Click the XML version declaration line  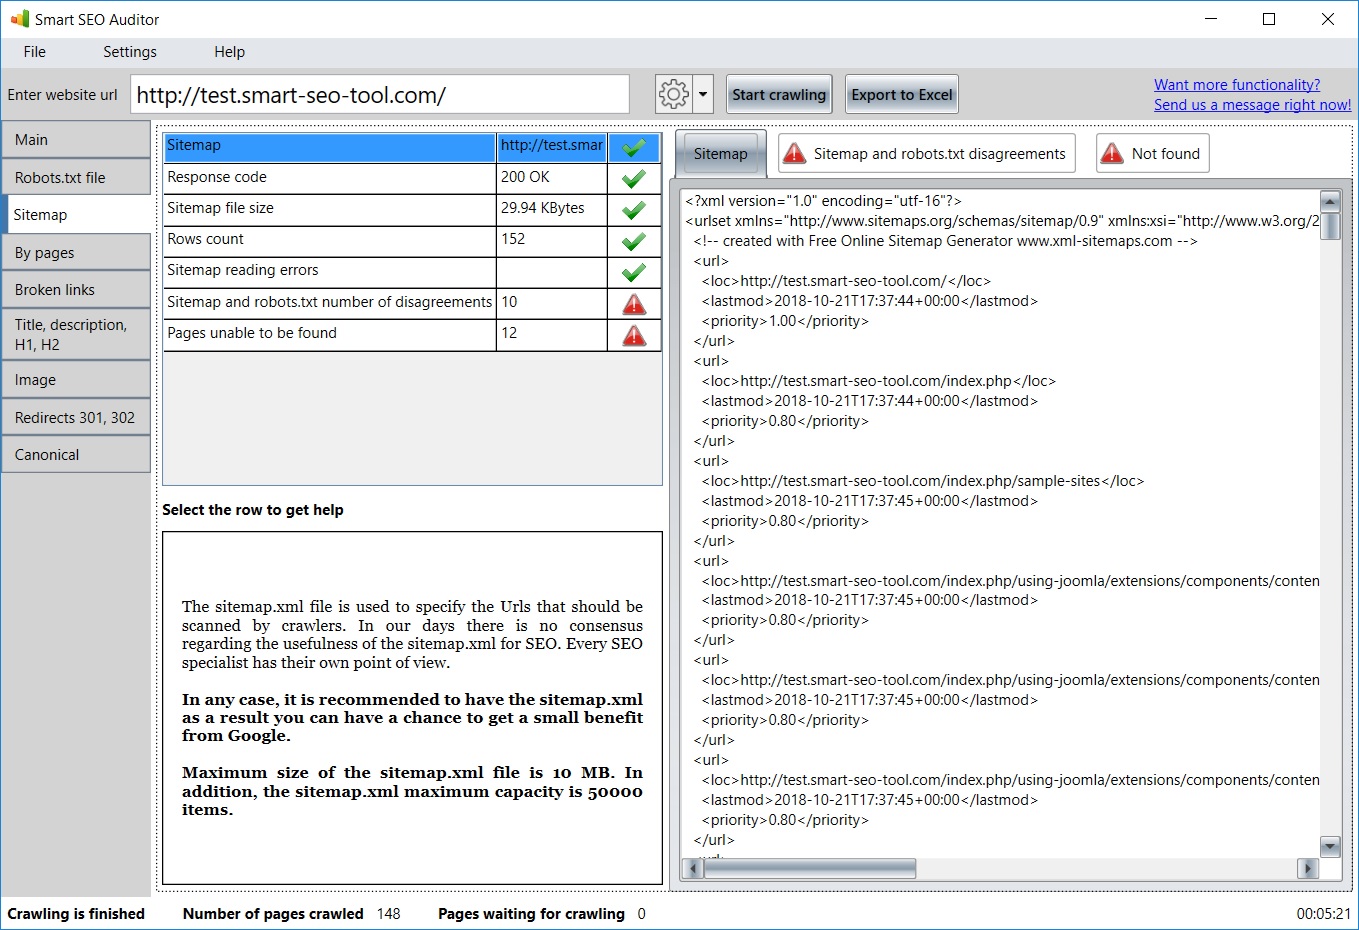(823, 201)
